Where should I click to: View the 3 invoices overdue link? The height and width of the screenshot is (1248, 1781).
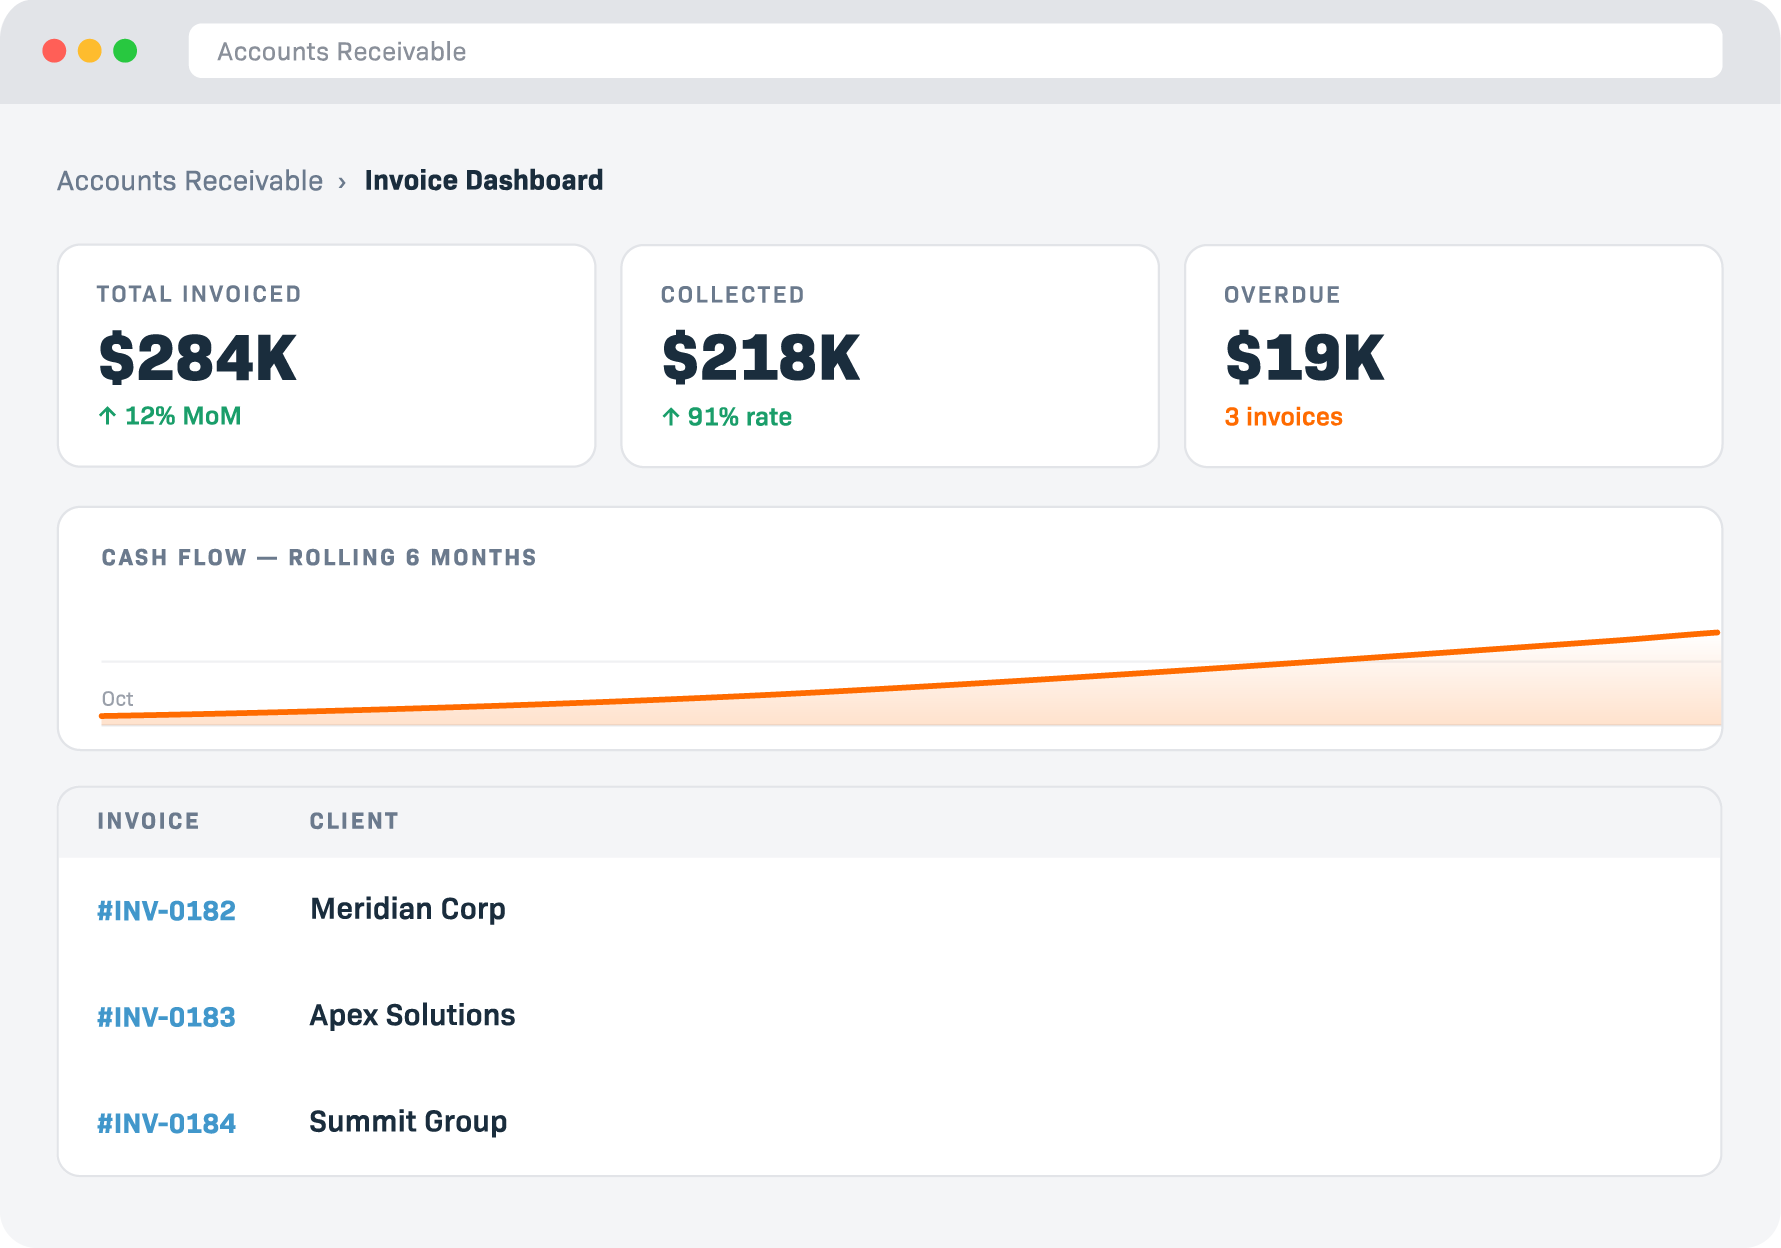click(1283, 417)
